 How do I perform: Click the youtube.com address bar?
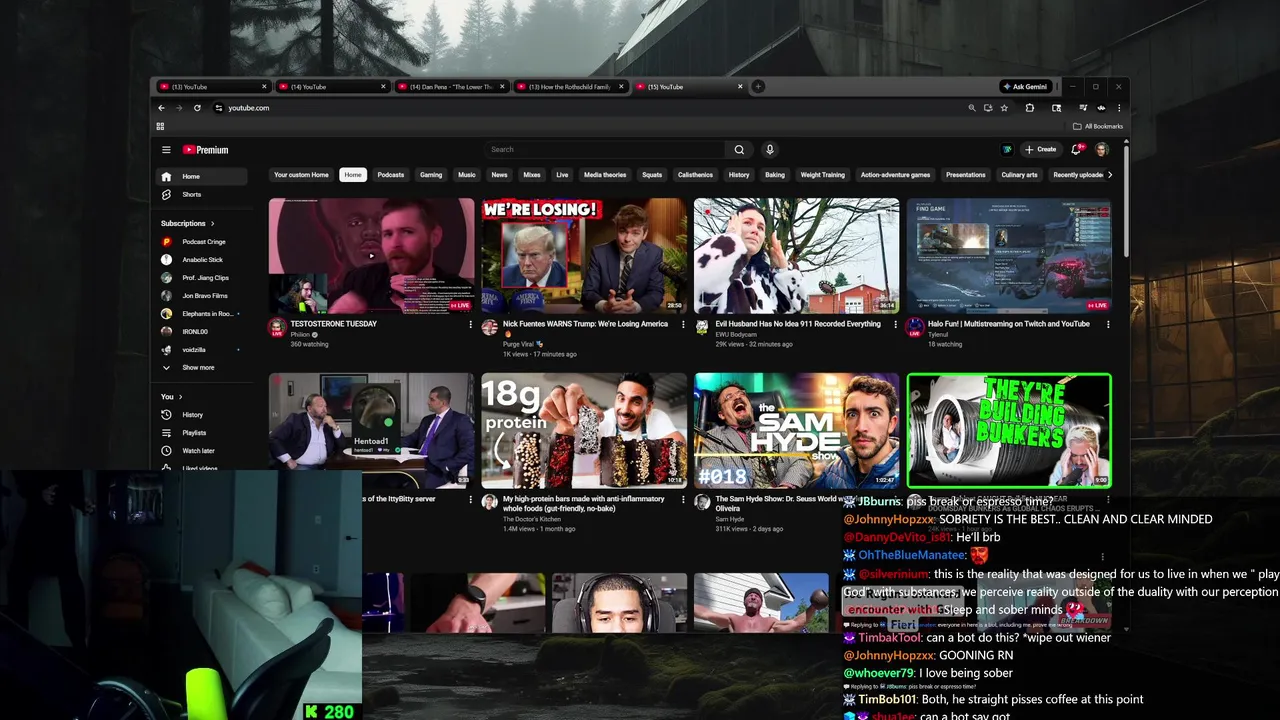590,108
